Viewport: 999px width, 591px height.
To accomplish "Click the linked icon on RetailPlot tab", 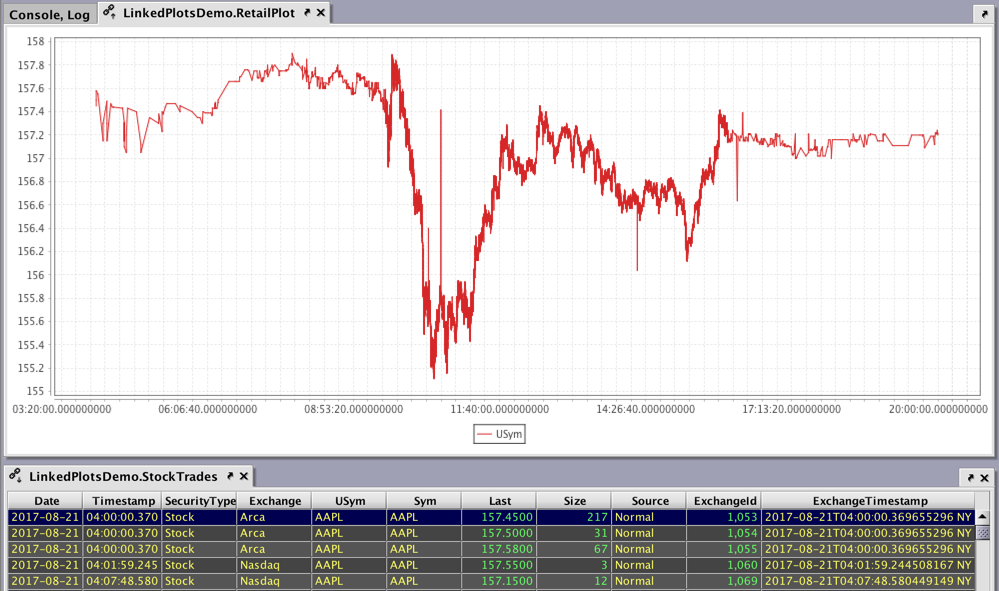I will tap(110, 13).
